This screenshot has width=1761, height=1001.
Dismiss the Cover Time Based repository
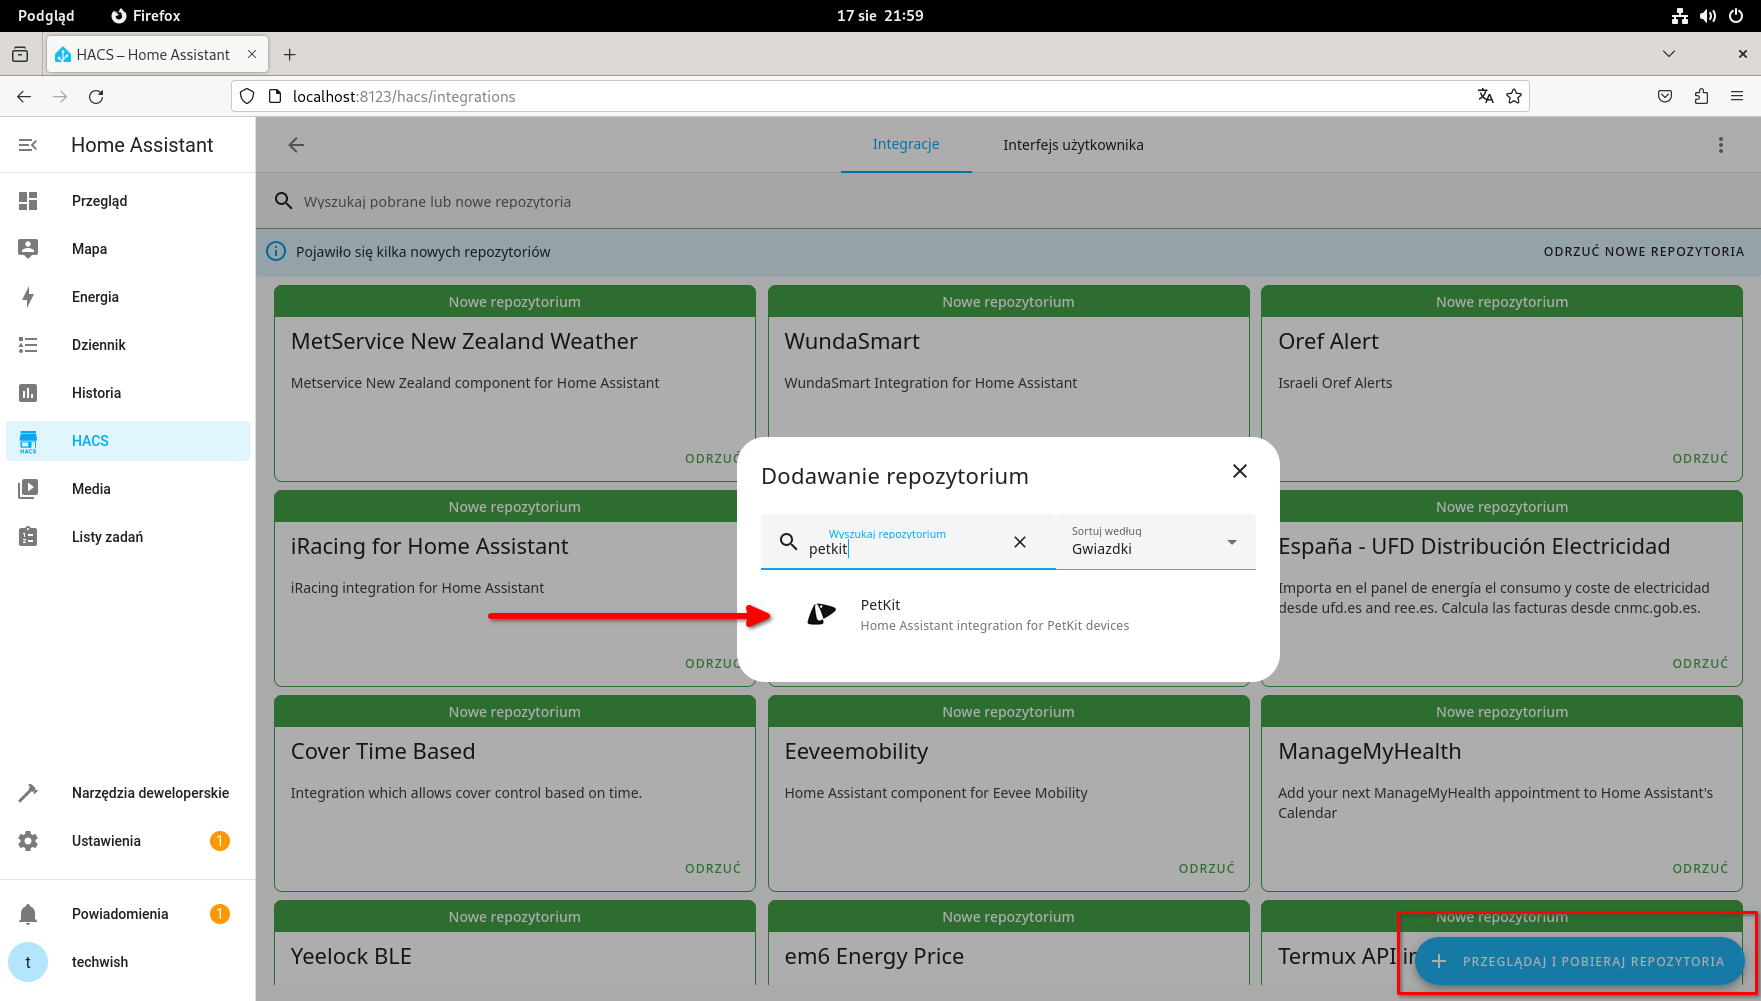[x=713, y=869]
